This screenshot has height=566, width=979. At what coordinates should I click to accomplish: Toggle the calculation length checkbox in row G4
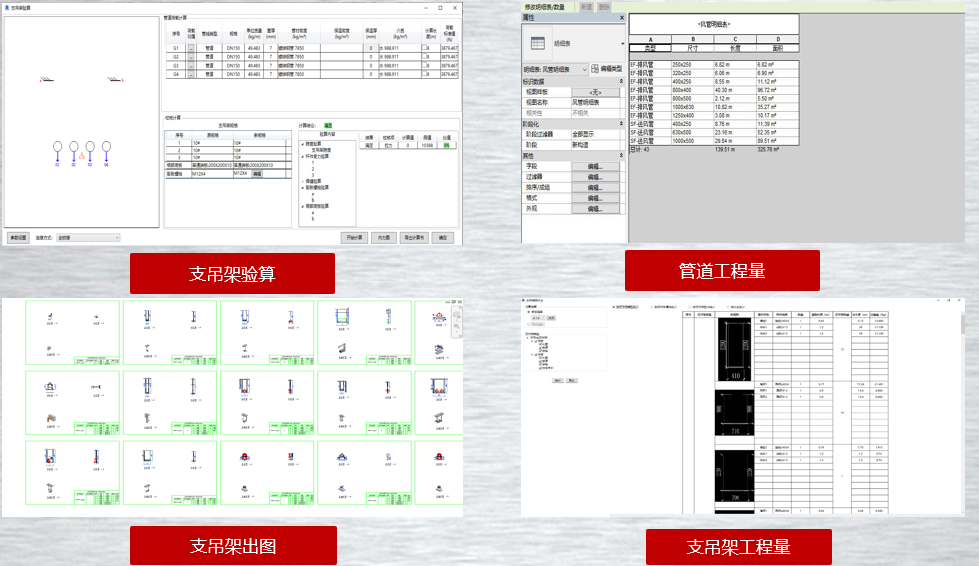tap(426, 74)
